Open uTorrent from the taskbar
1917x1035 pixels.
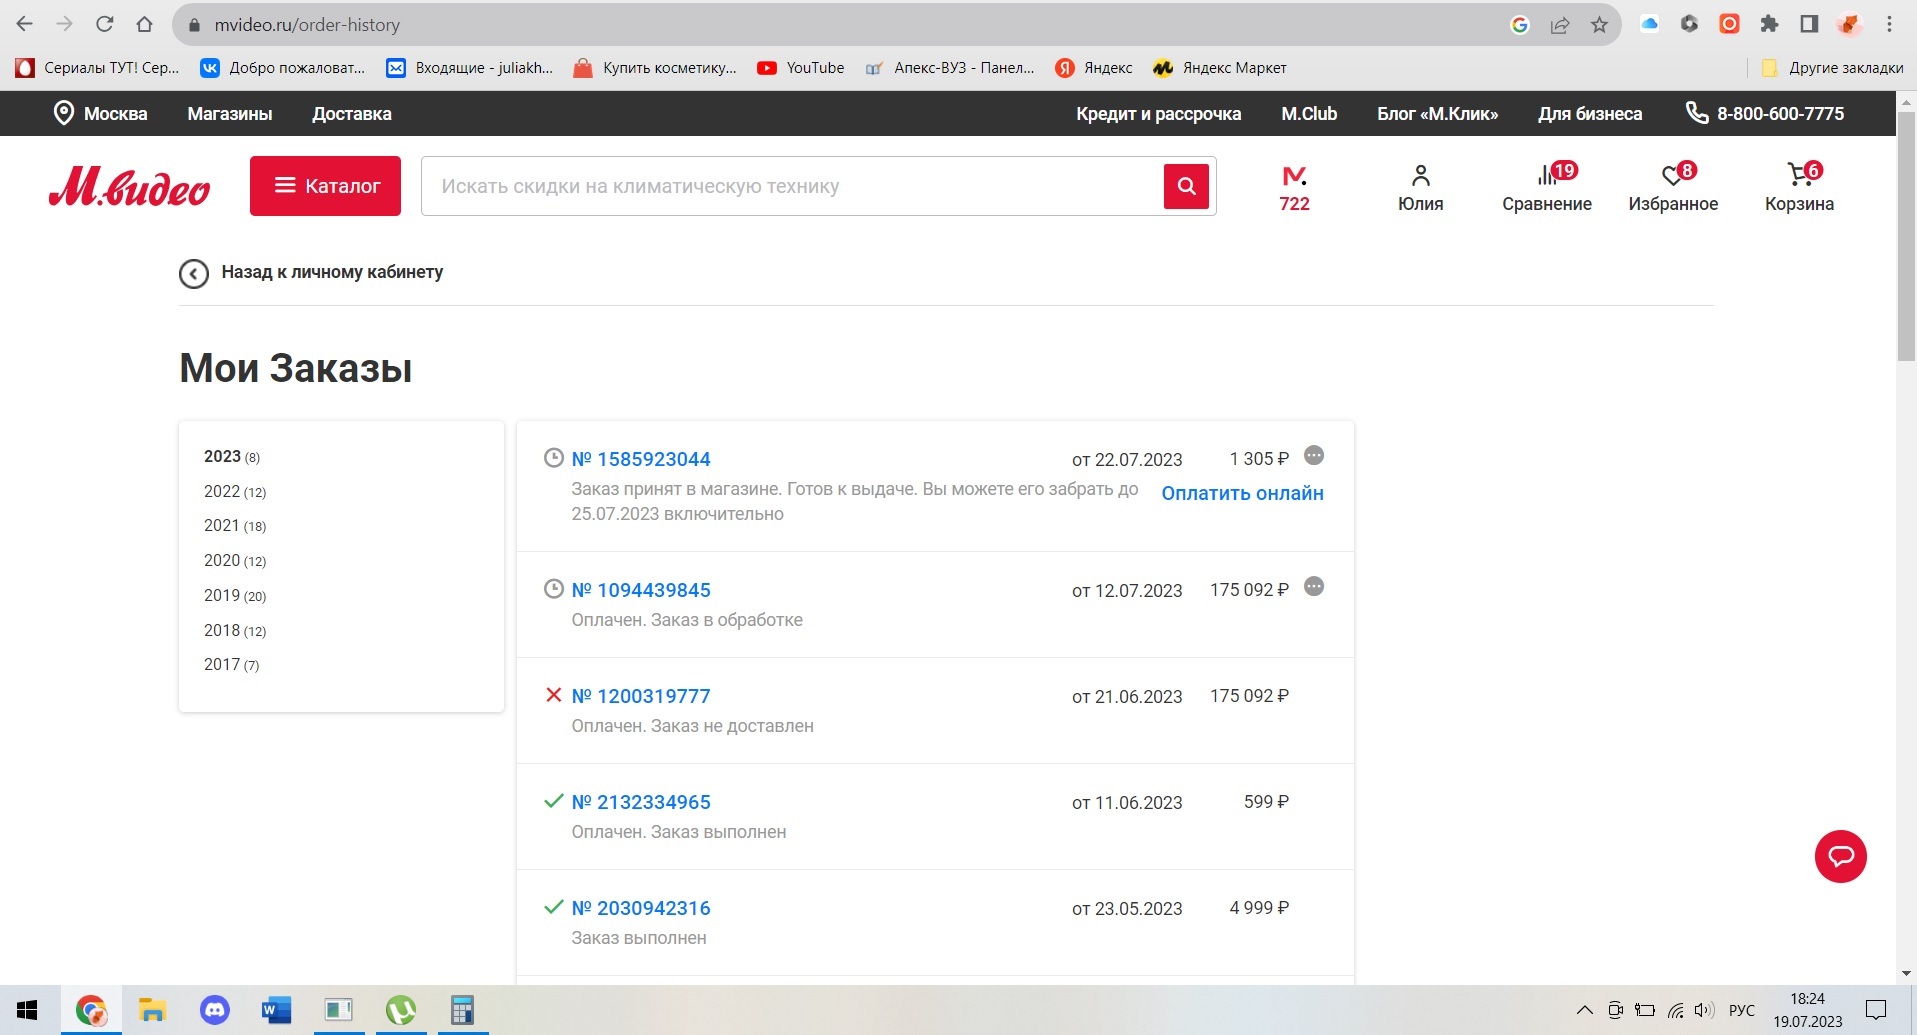tap(400, 1010)
